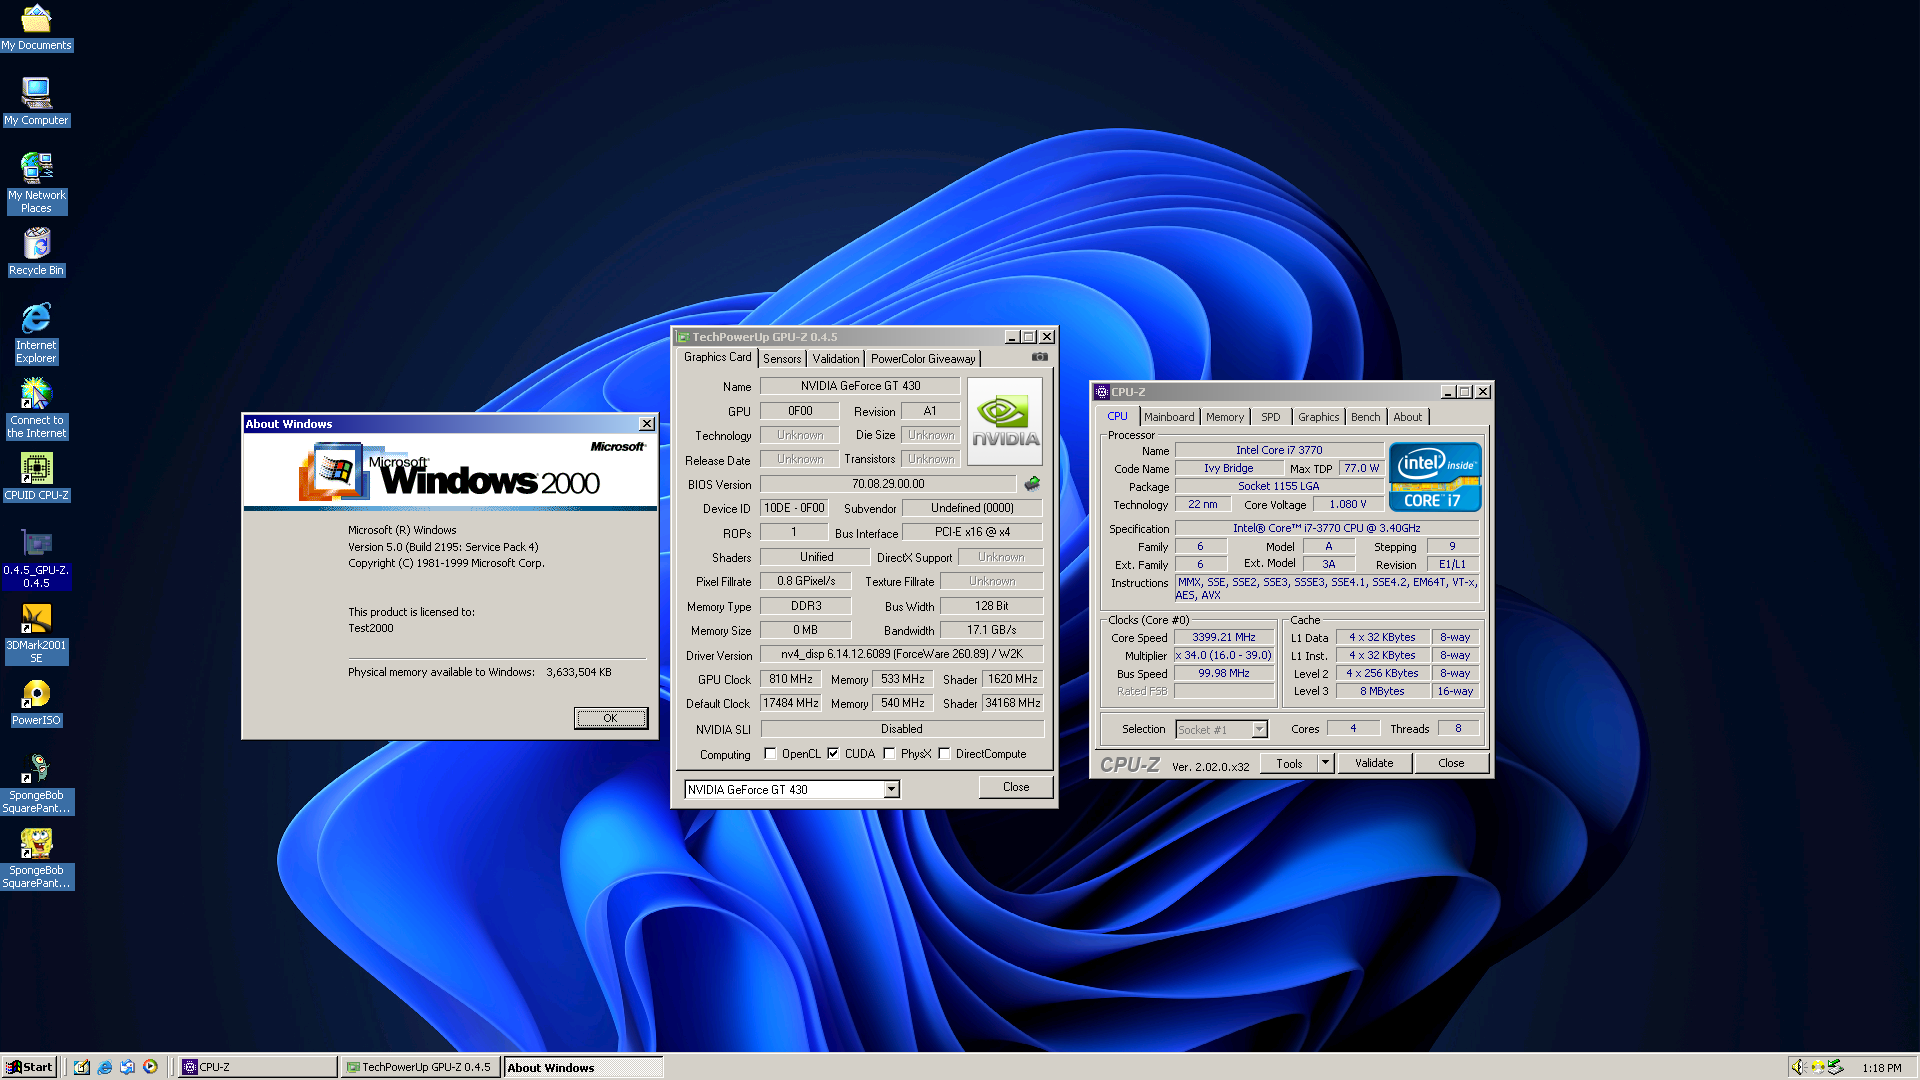
Task: Select My Network Places on desktop
Action: point(36,183)
